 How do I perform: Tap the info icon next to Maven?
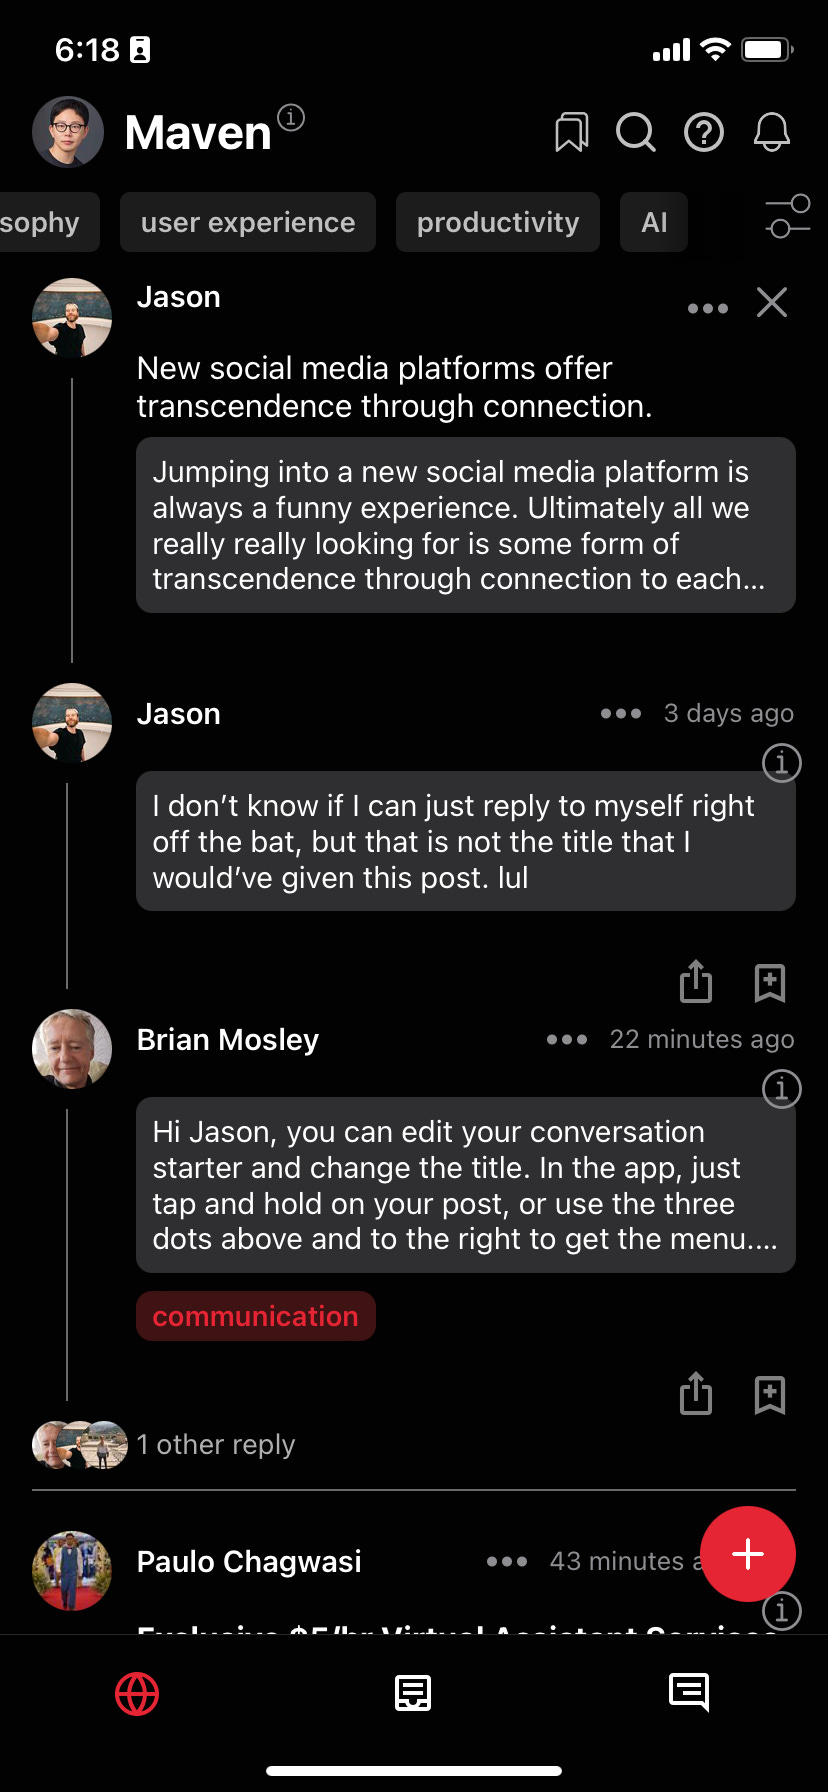point(291,118)
